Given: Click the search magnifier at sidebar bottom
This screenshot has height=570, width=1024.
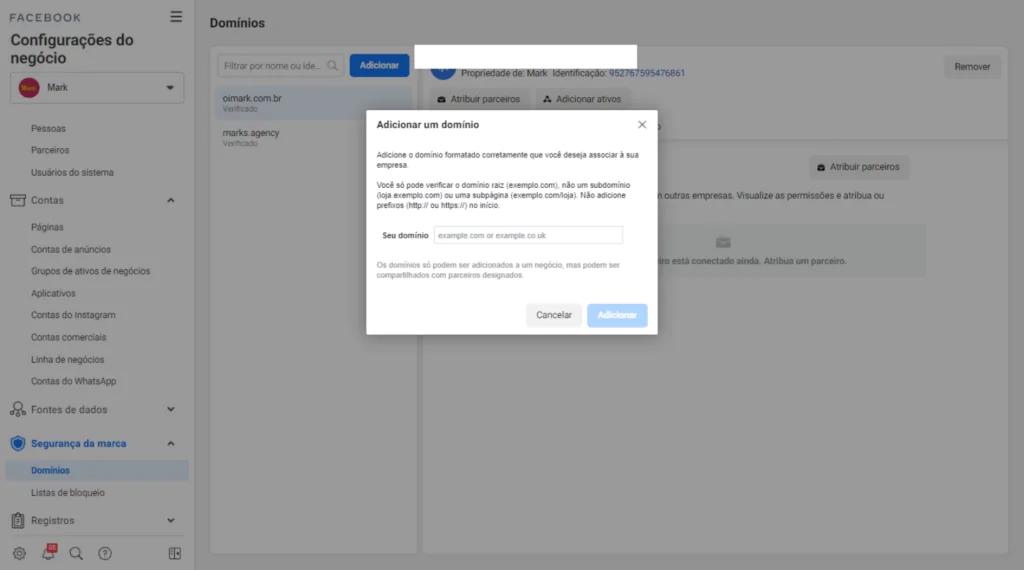Looking at the screenshot, I should point(76,554).
